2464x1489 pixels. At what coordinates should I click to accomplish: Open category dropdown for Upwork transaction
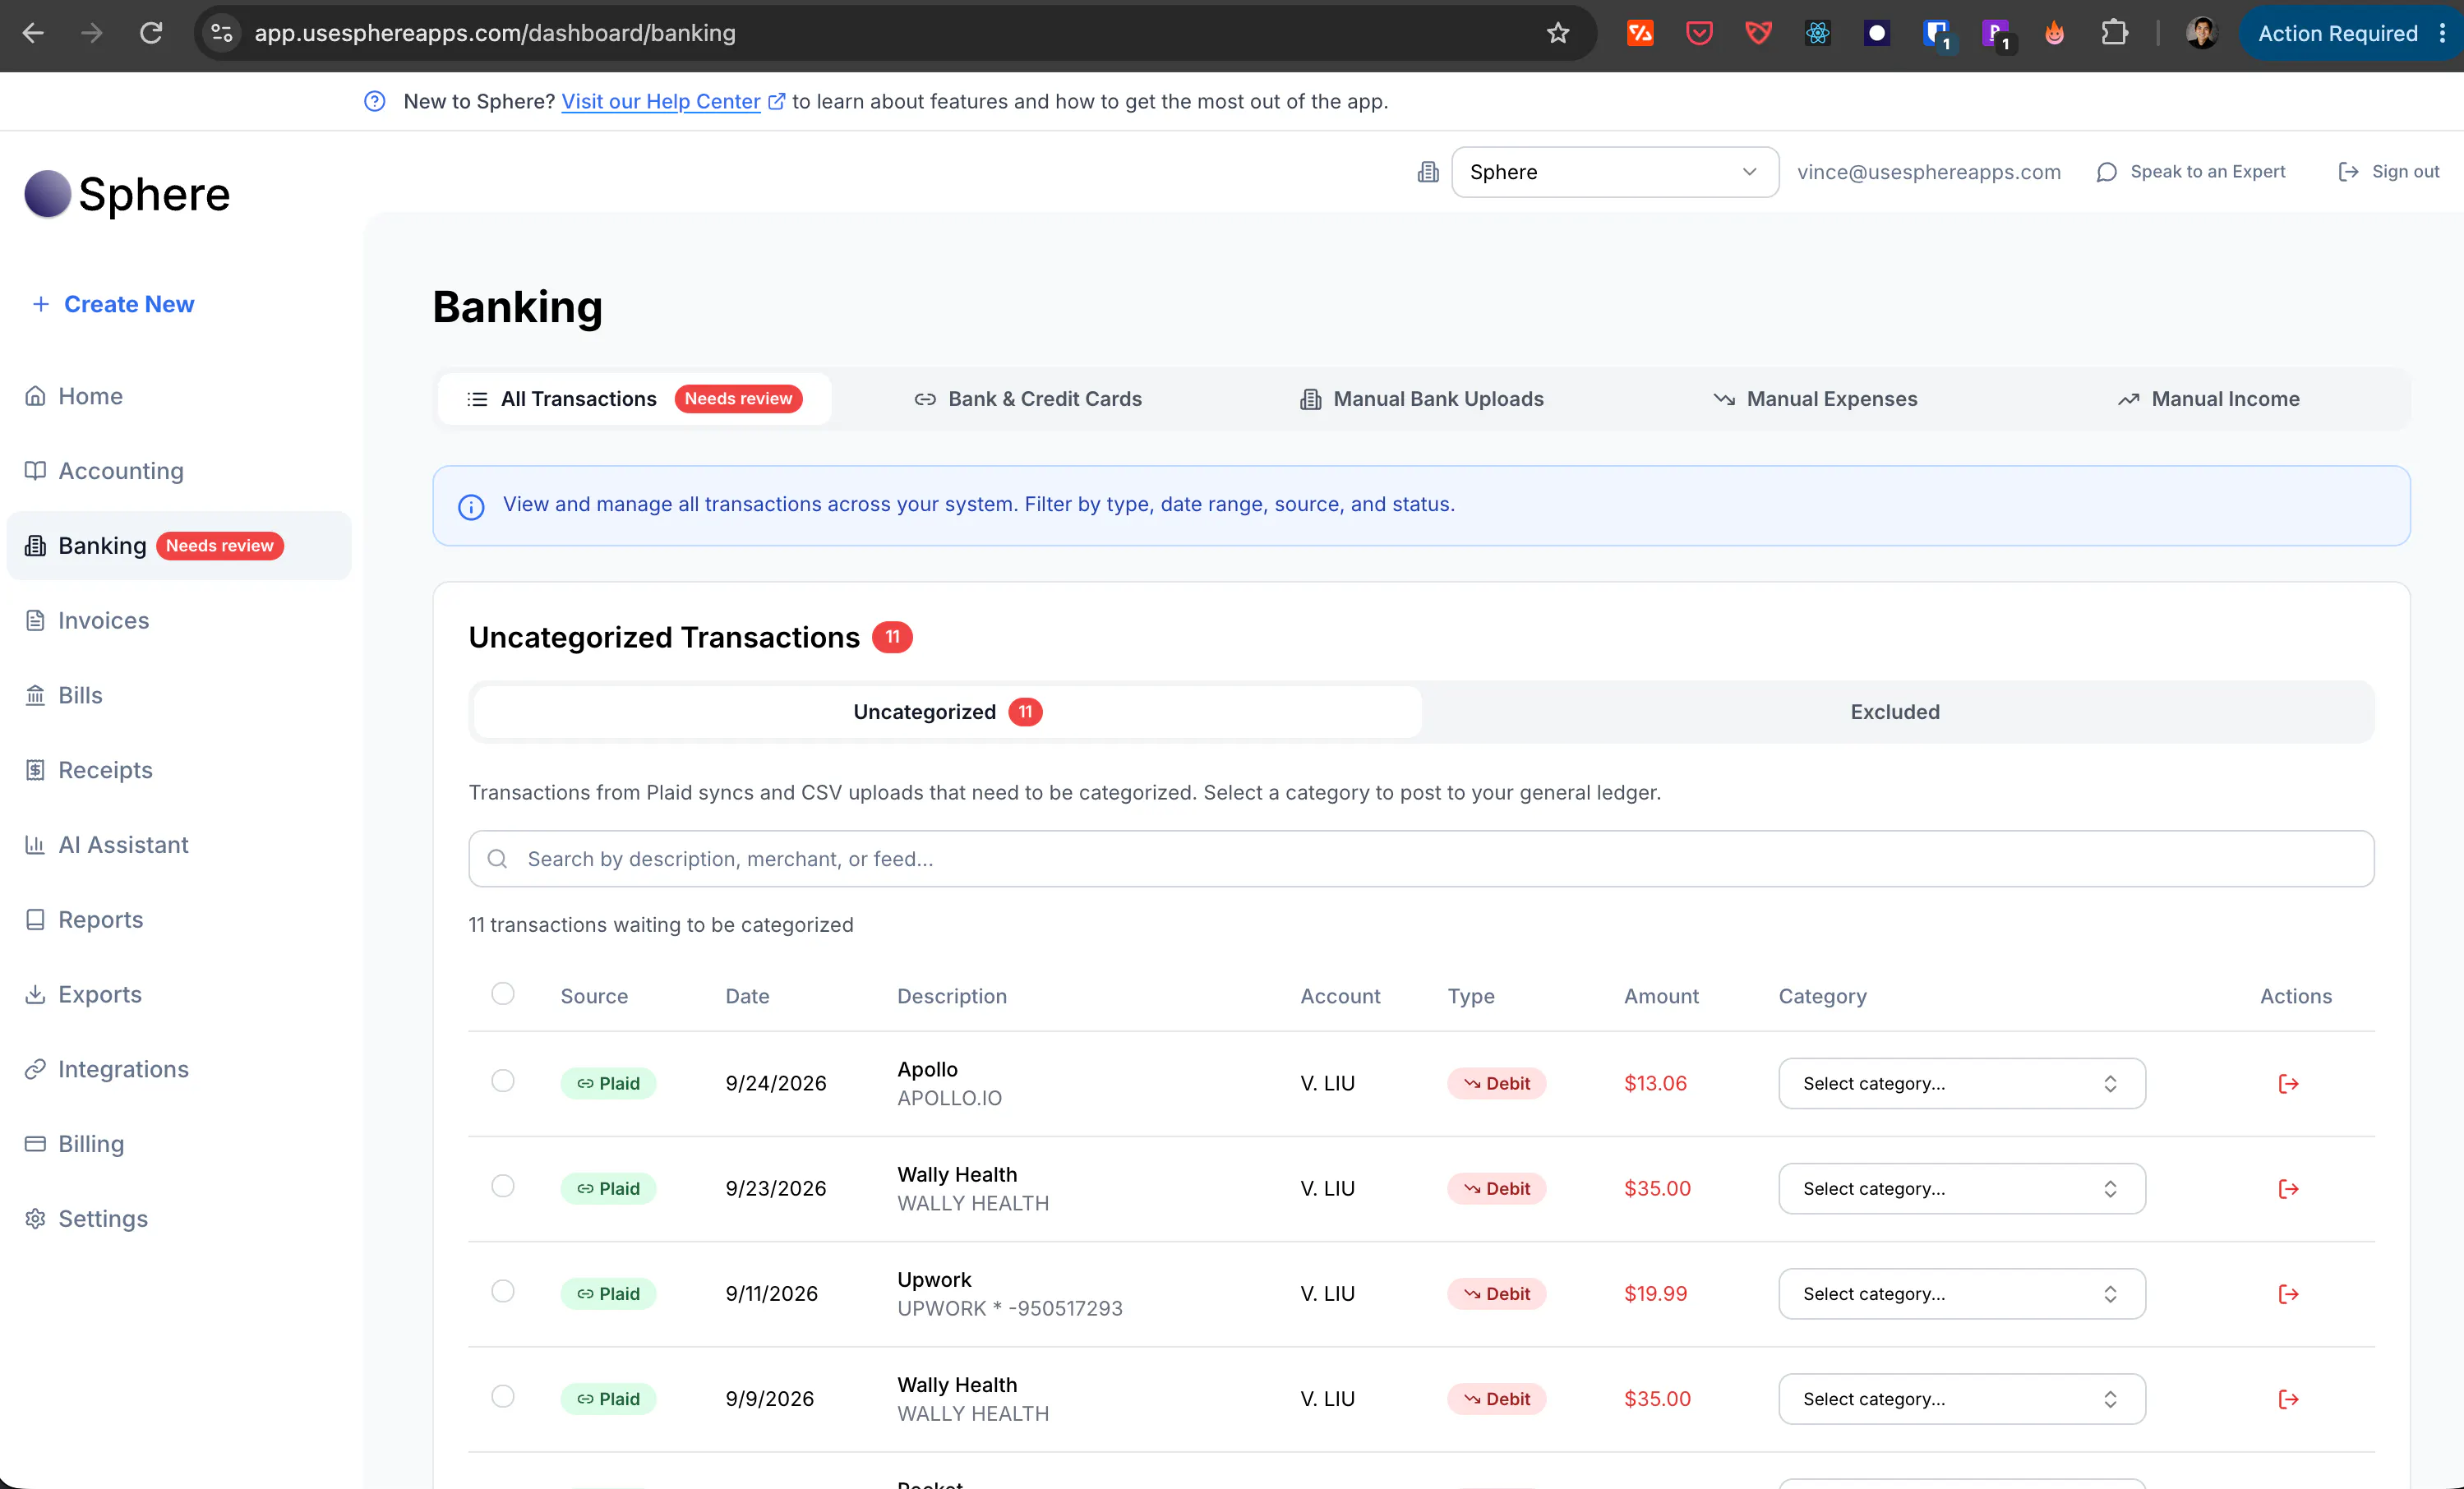pyautogui.click(x=1961, y=1293)
